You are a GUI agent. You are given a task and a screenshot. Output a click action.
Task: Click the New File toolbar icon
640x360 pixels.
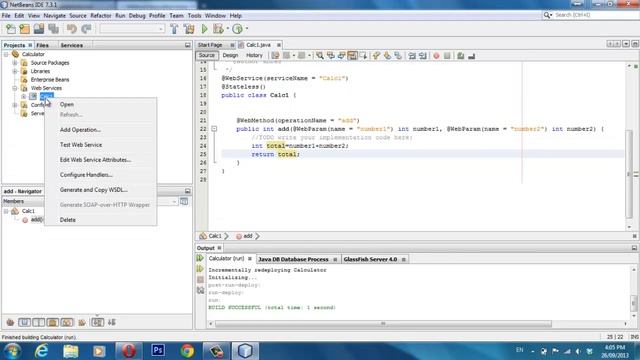pyautogui.click(x=11, y=29)
